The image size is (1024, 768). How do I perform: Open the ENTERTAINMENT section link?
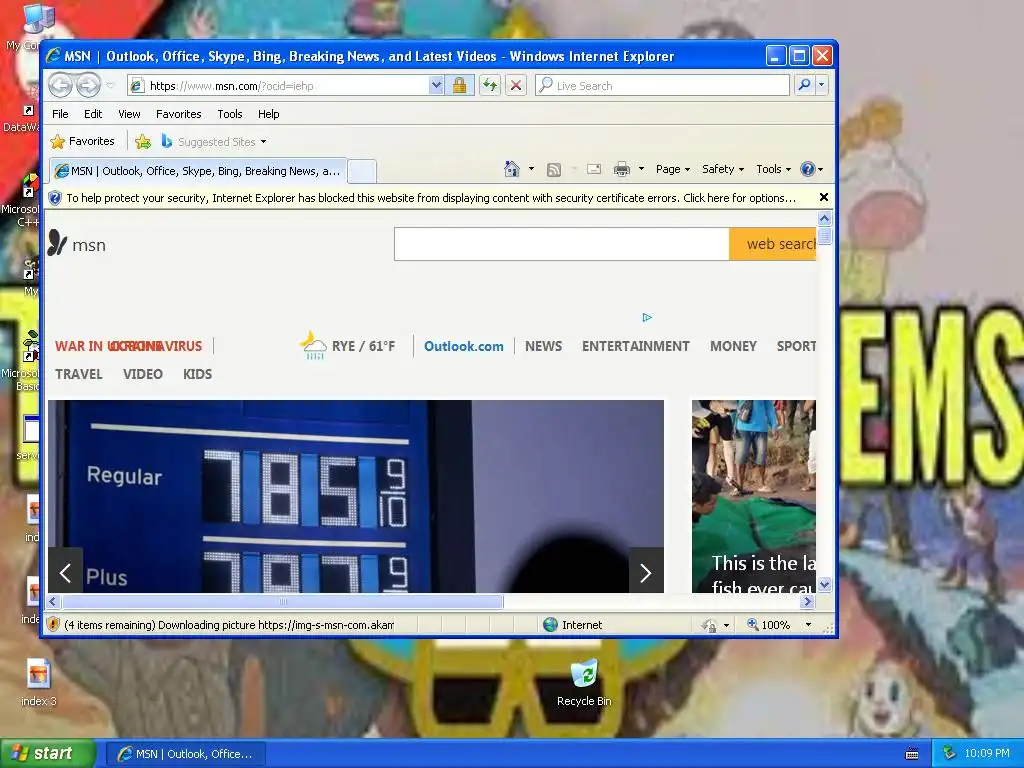635,346
